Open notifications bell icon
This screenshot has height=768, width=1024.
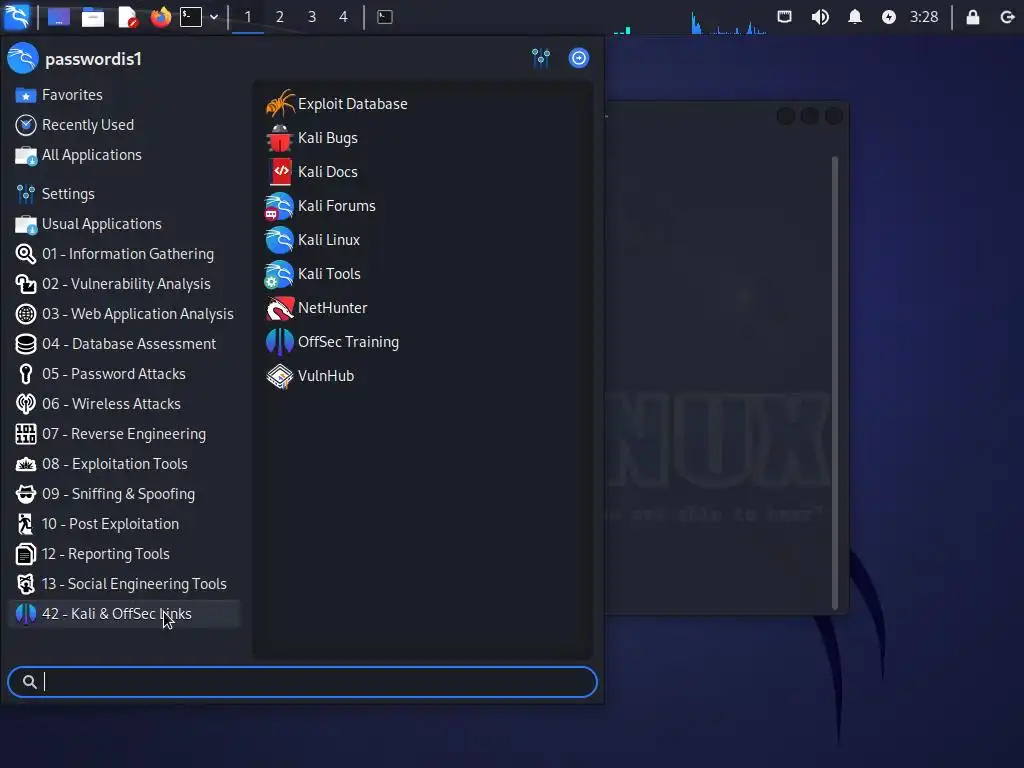click(854, 17)
